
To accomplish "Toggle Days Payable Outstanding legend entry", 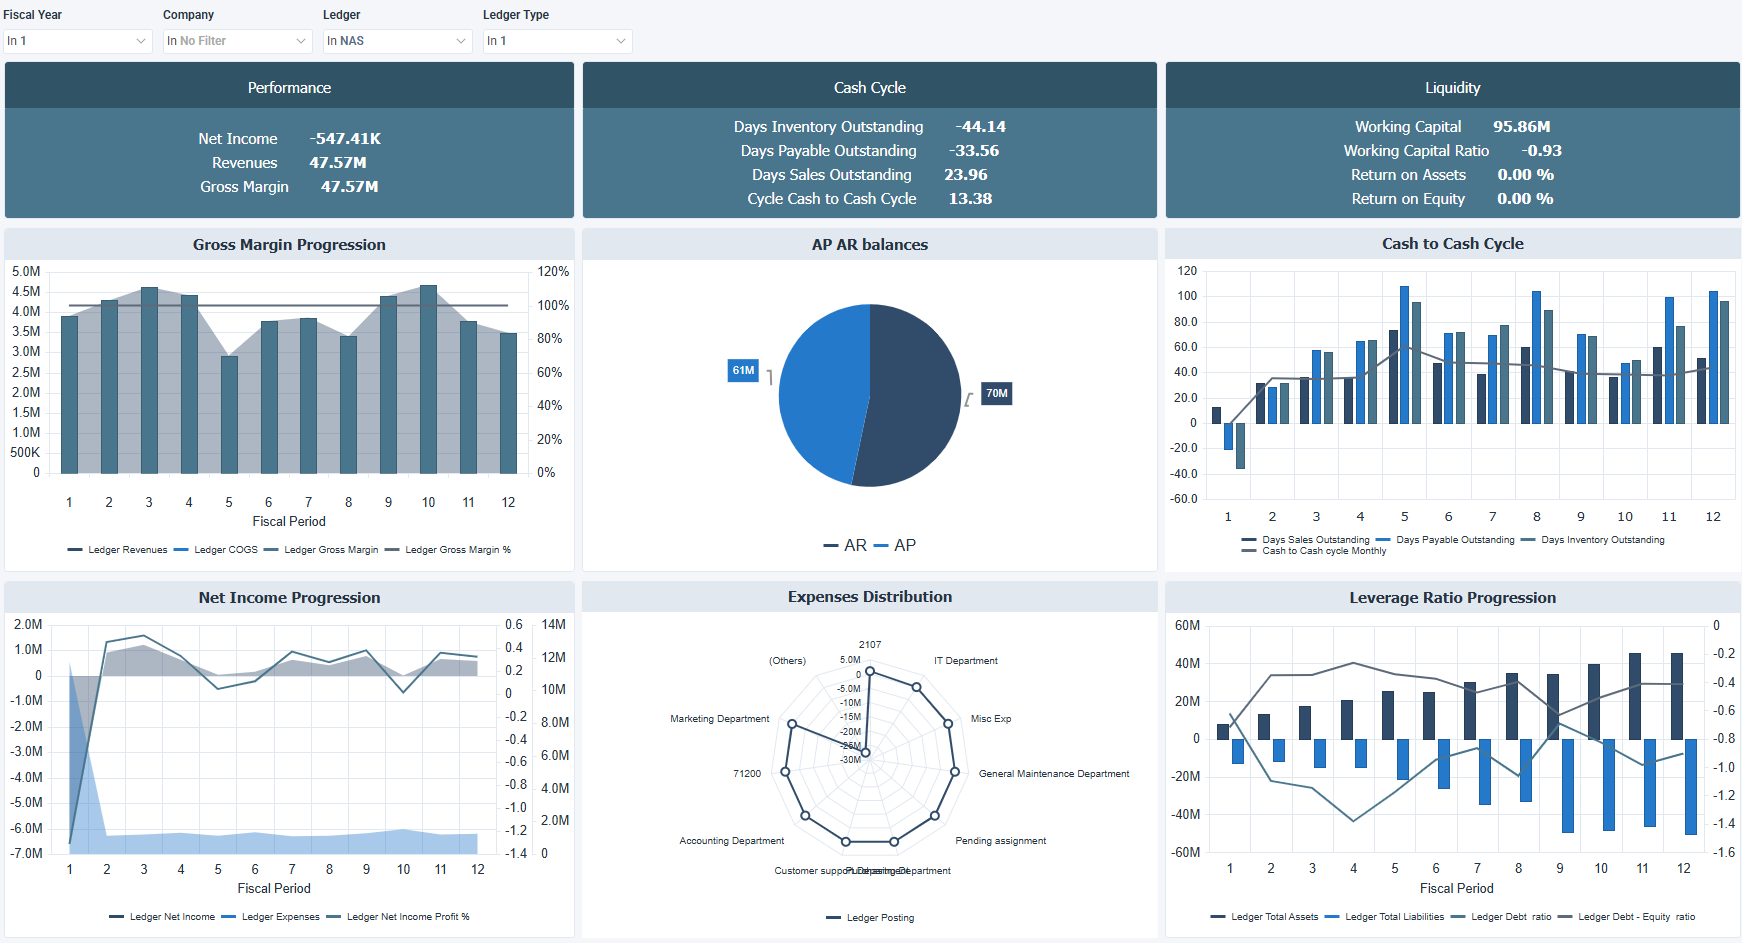I will click(1446, 540).
